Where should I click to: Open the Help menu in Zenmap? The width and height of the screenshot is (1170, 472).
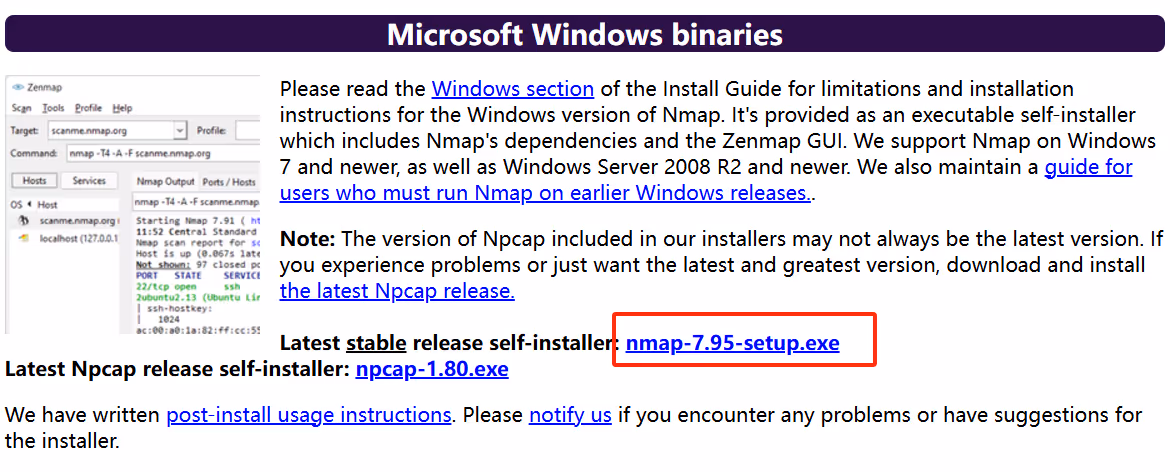[122, 108]
